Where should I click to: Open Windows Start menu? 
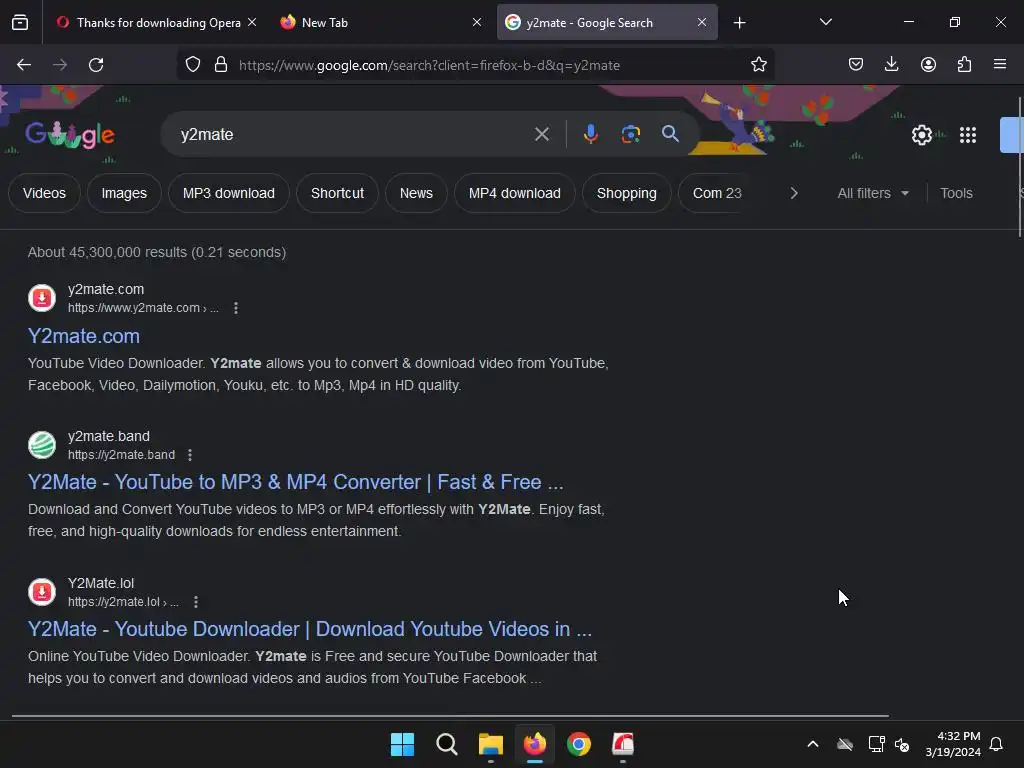[x=402, y=744]
